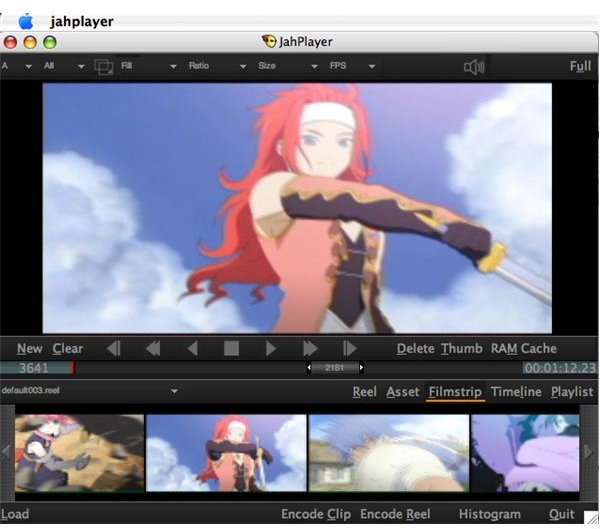Image resolution: width=600 pixels, height=529 pixels.
Task: Open the Playlist tab
Action: point(572,392)
